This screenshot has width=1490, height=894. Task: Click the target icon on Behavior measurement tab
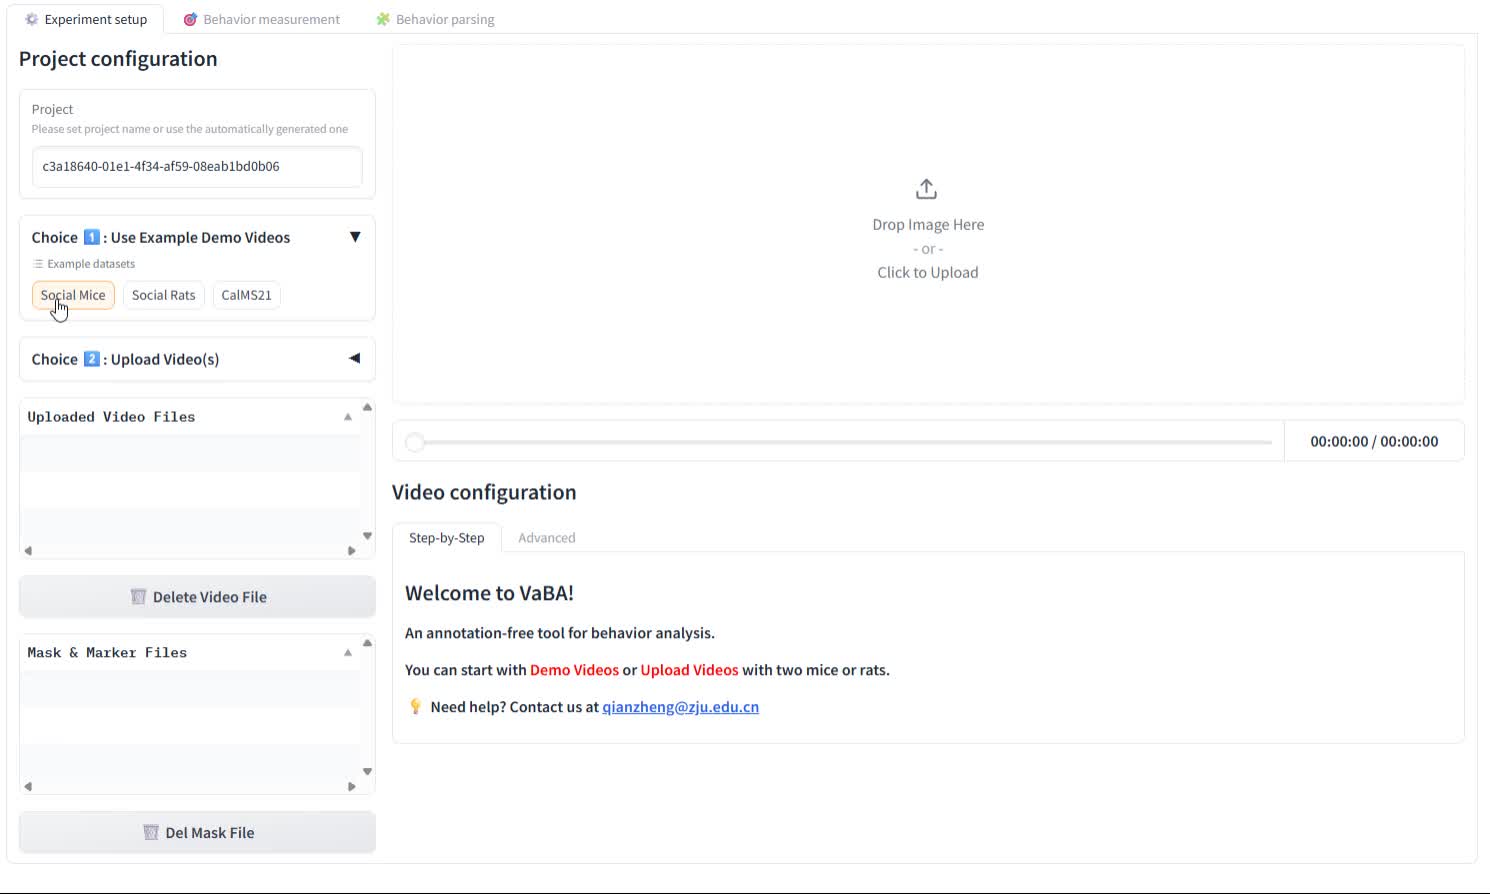(x=190, y=19)
